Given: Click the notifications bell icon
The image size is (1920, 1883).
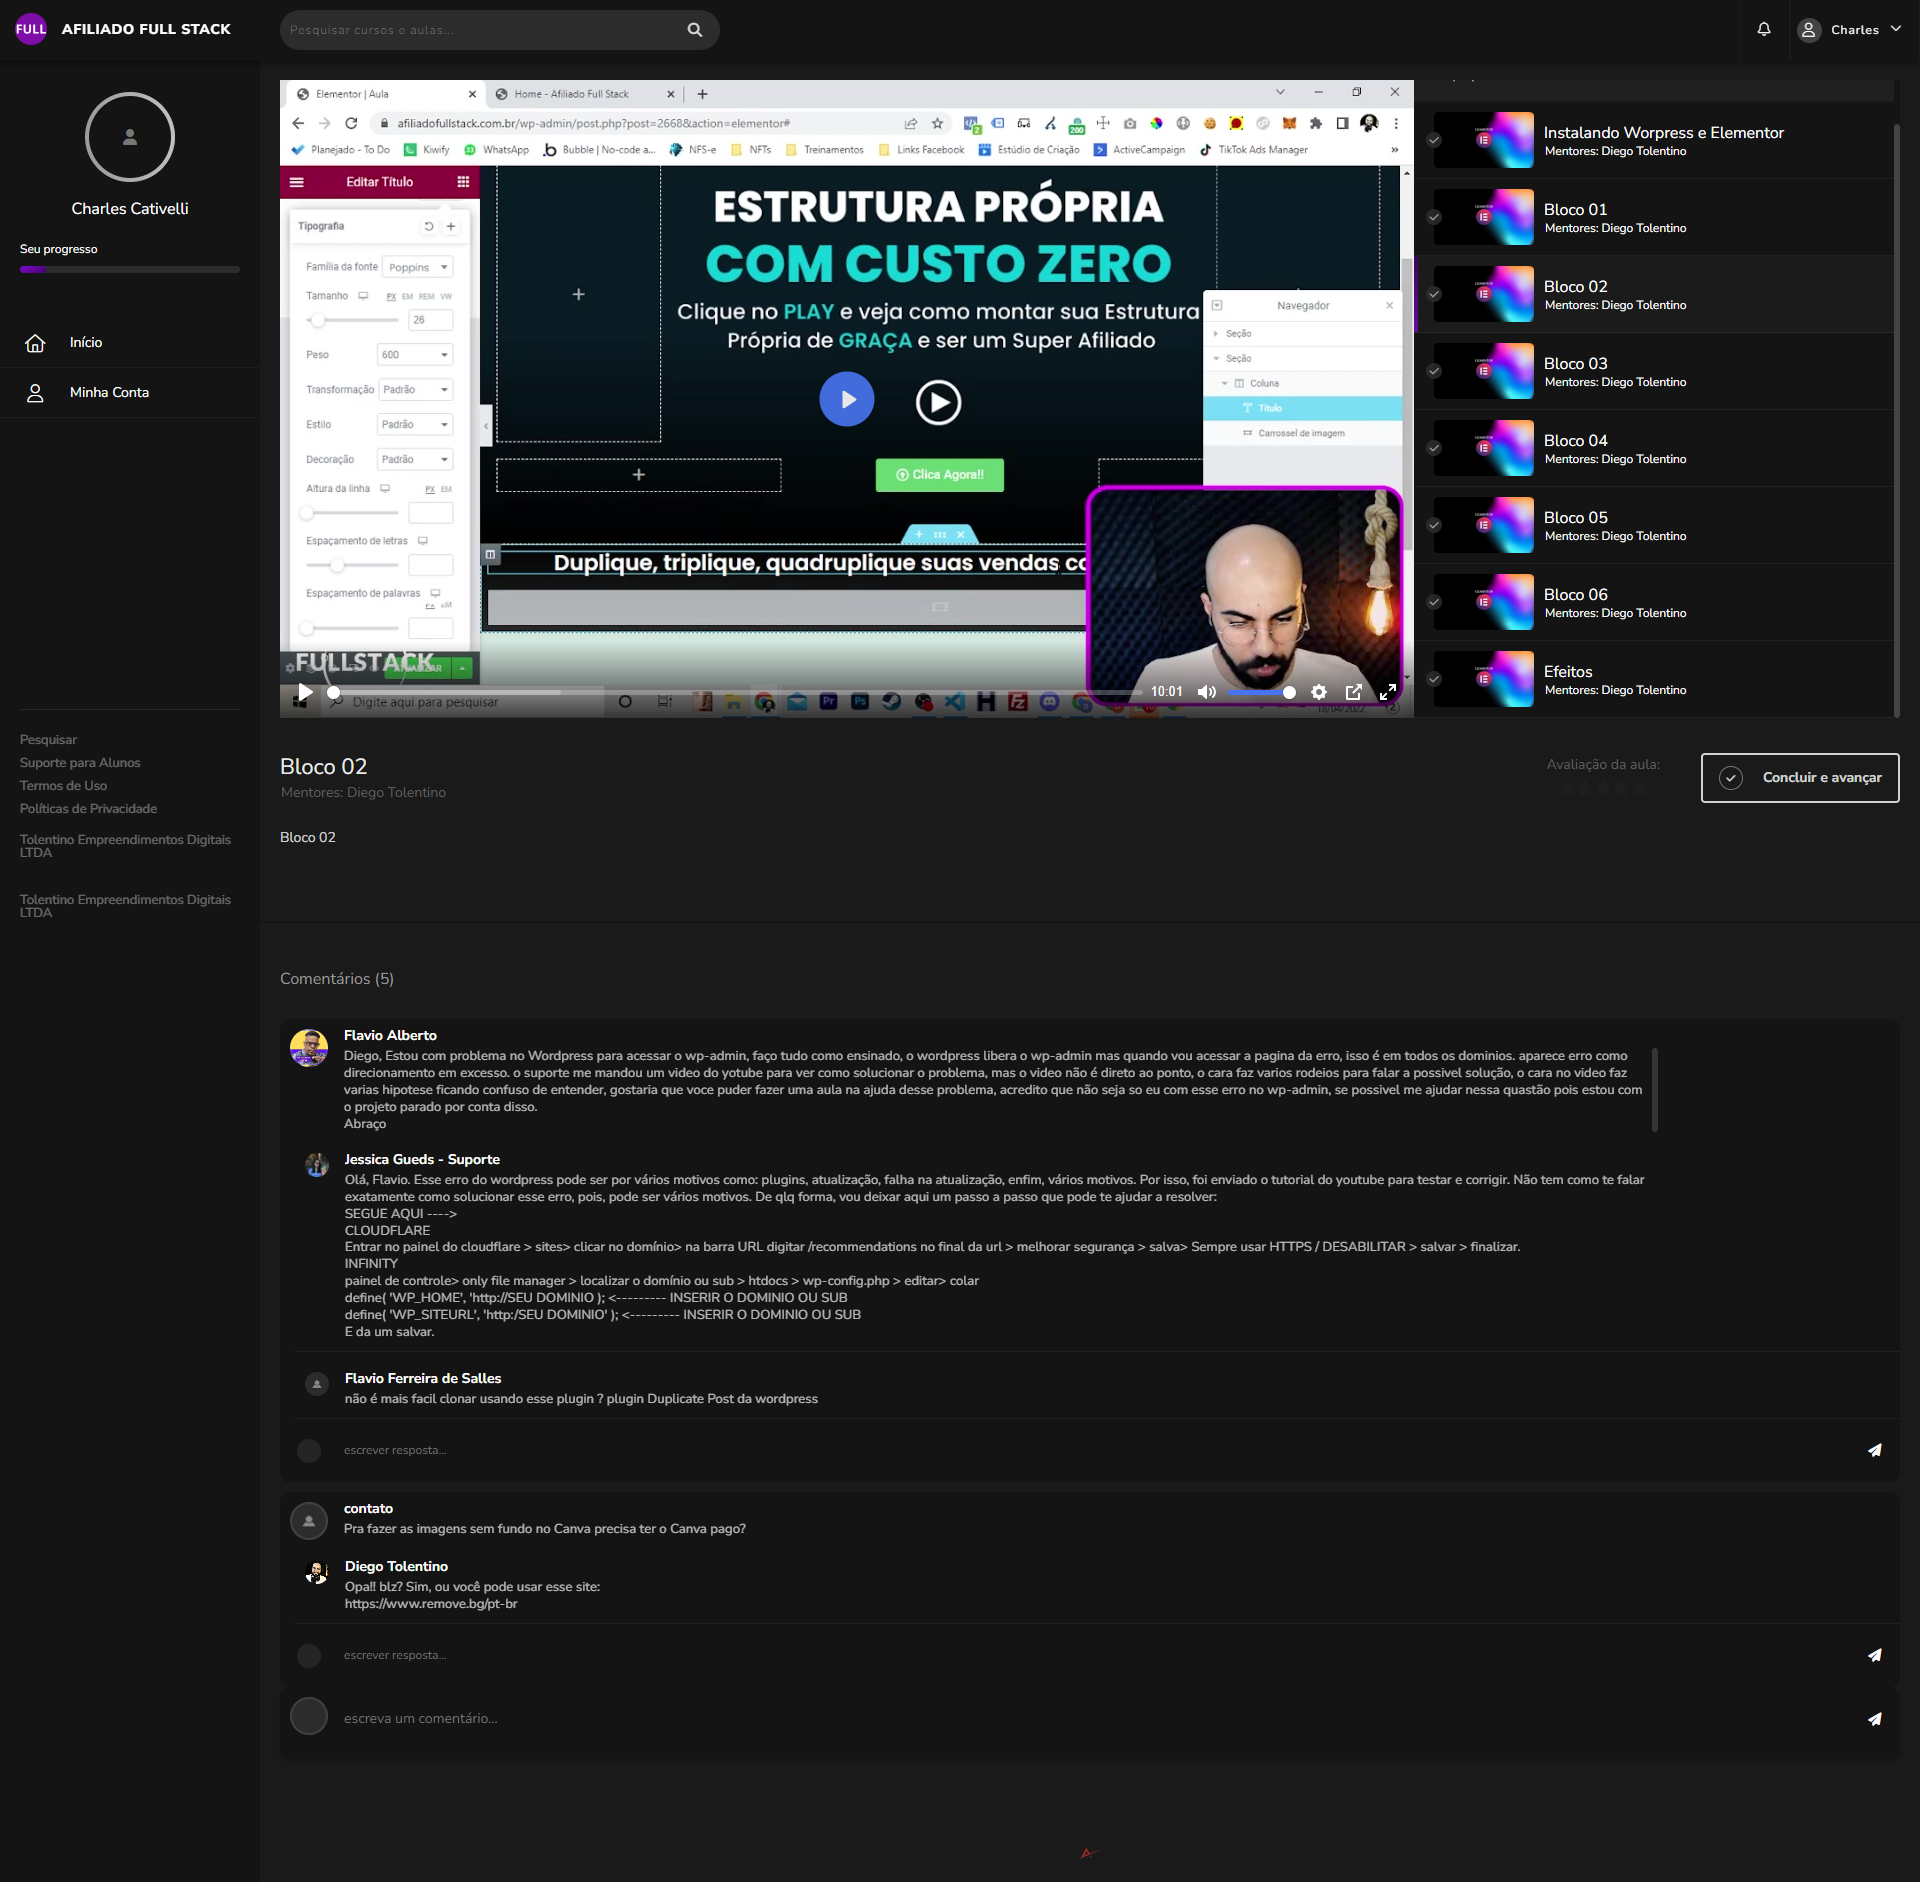Looking at the screenshot, I should pyautogui.click(x=1764, y=30).
